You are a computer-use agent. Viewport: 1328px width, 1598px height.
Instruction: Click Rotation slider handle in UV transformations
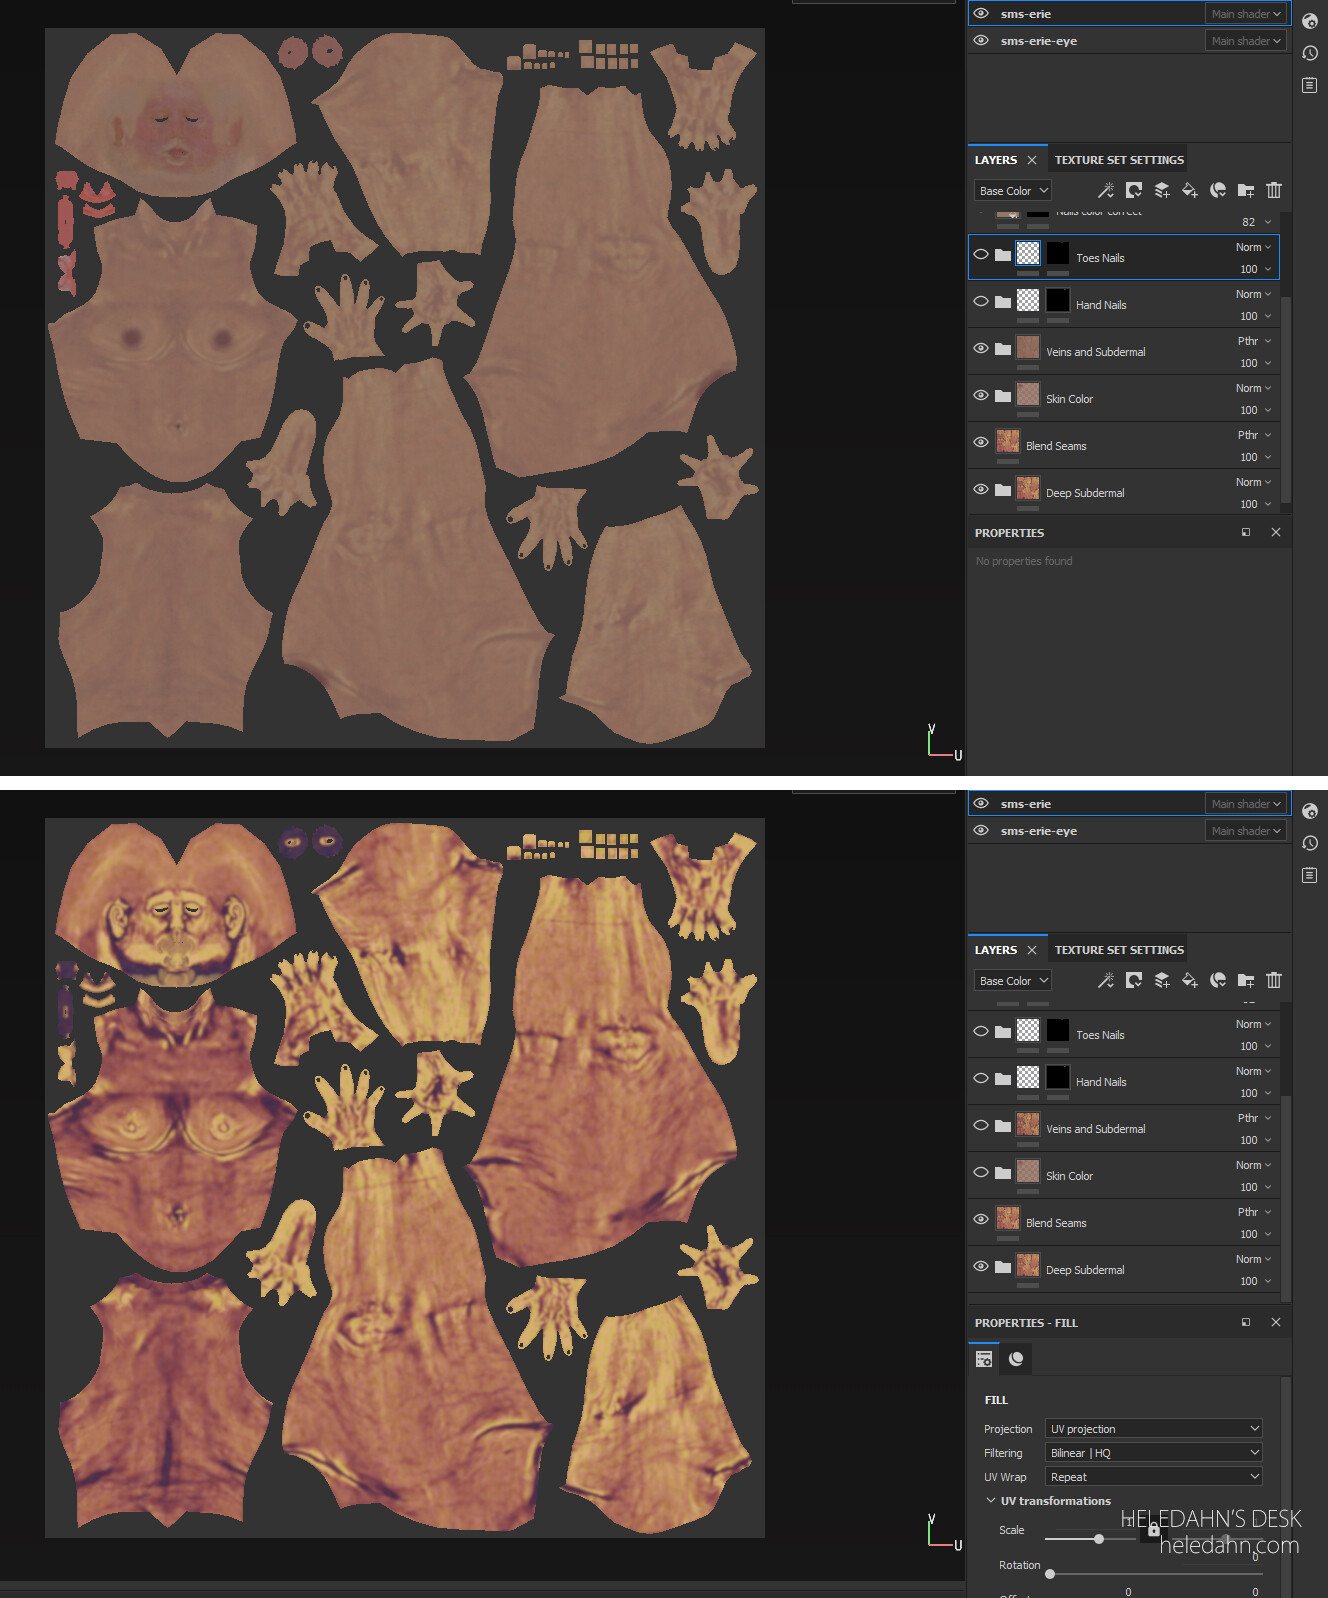point(1050,1574)
